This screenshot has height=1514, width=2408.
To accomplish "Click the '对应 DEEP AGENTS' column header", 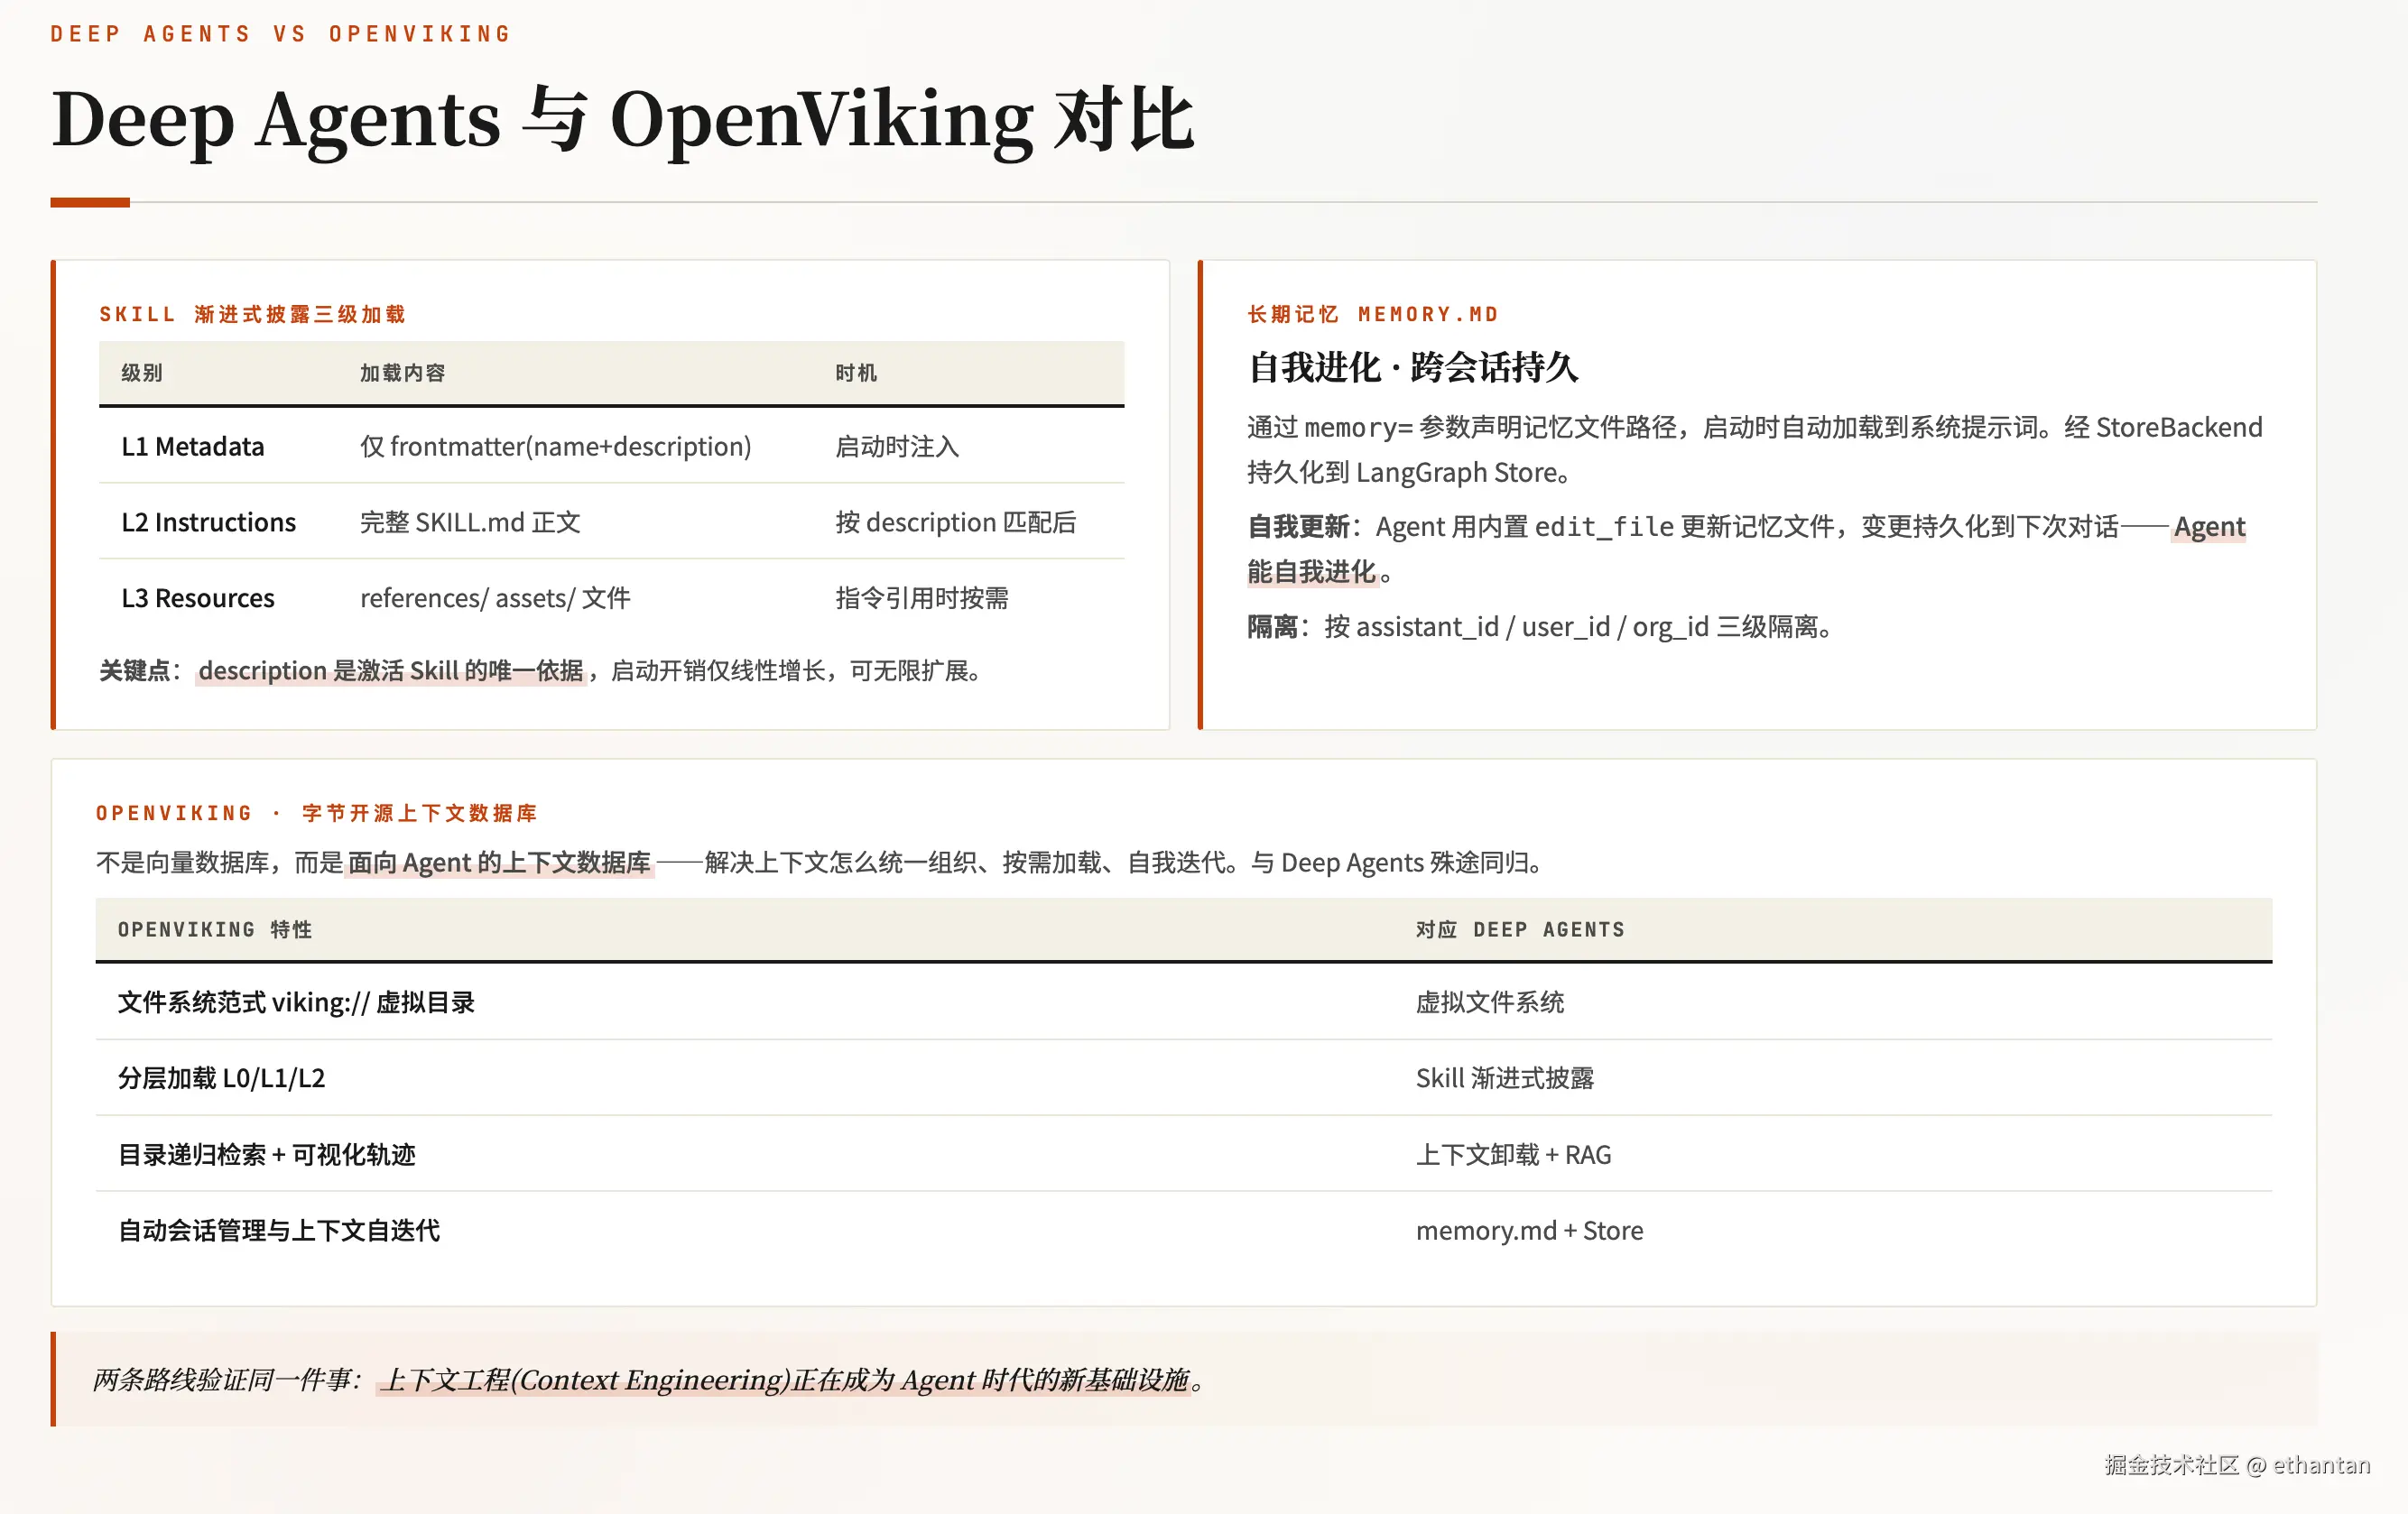I will (x=1520, y=930).
